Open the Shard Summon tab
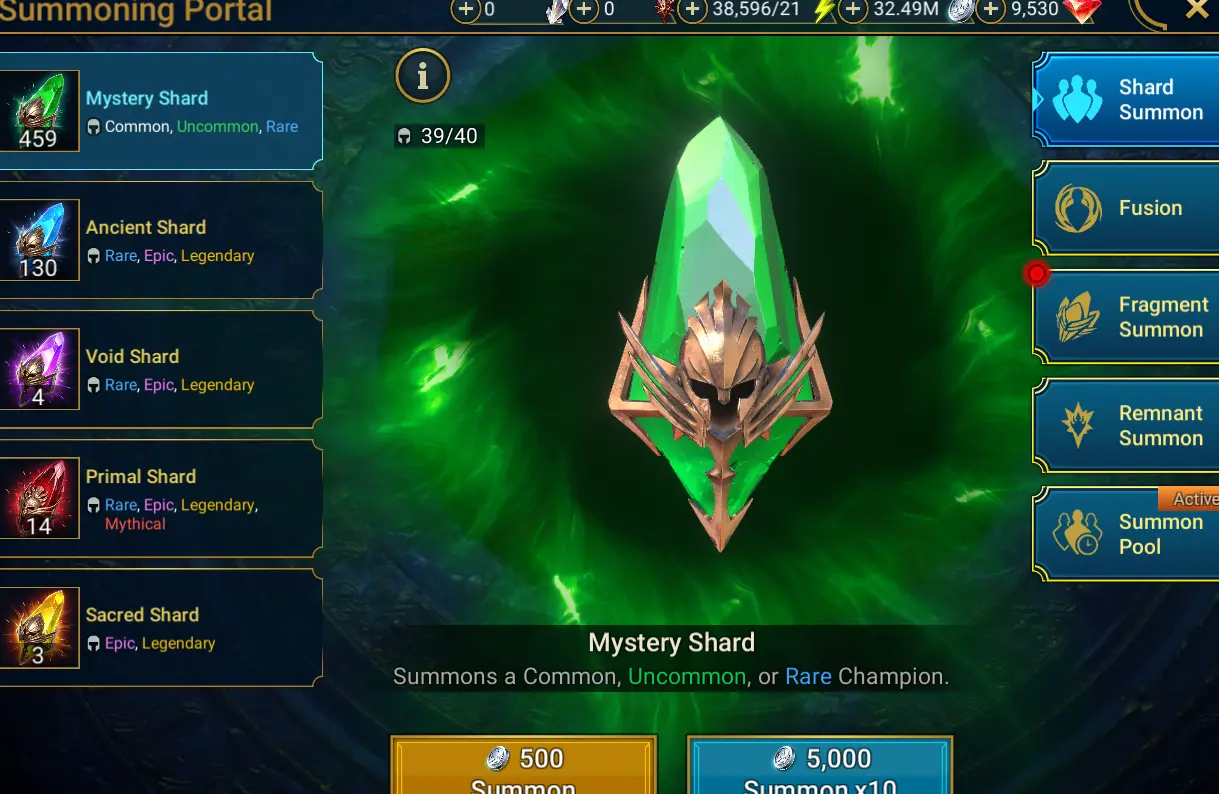Image resolution: width=1219 pixels, height=794 pixels. (1126, 100)
